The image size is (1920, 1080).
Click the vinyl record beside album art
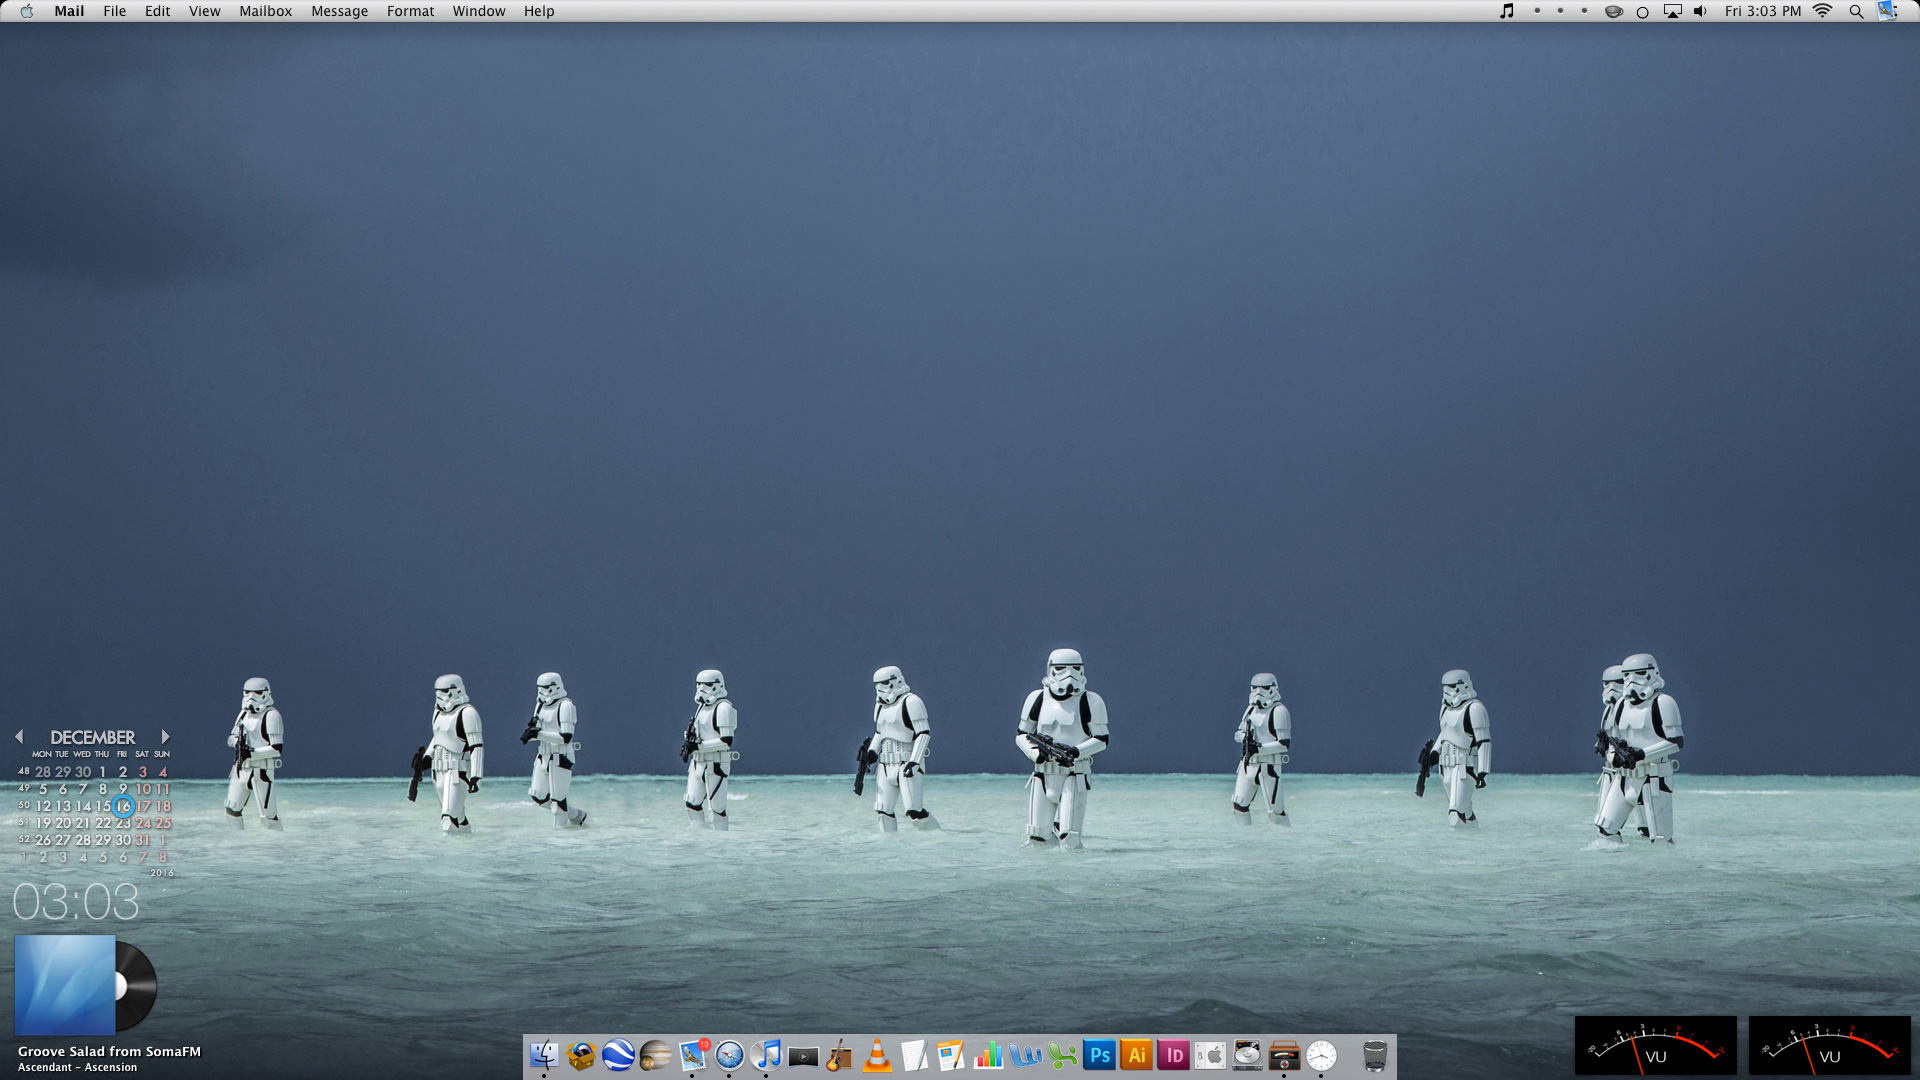click(137, 986)
